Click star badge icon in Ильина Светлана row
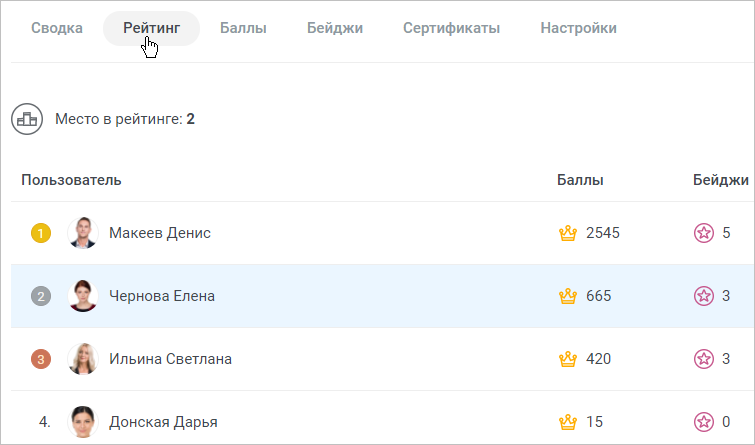This screenshot has height=445, width=755. pyautogui.click(x=704, y=359)
